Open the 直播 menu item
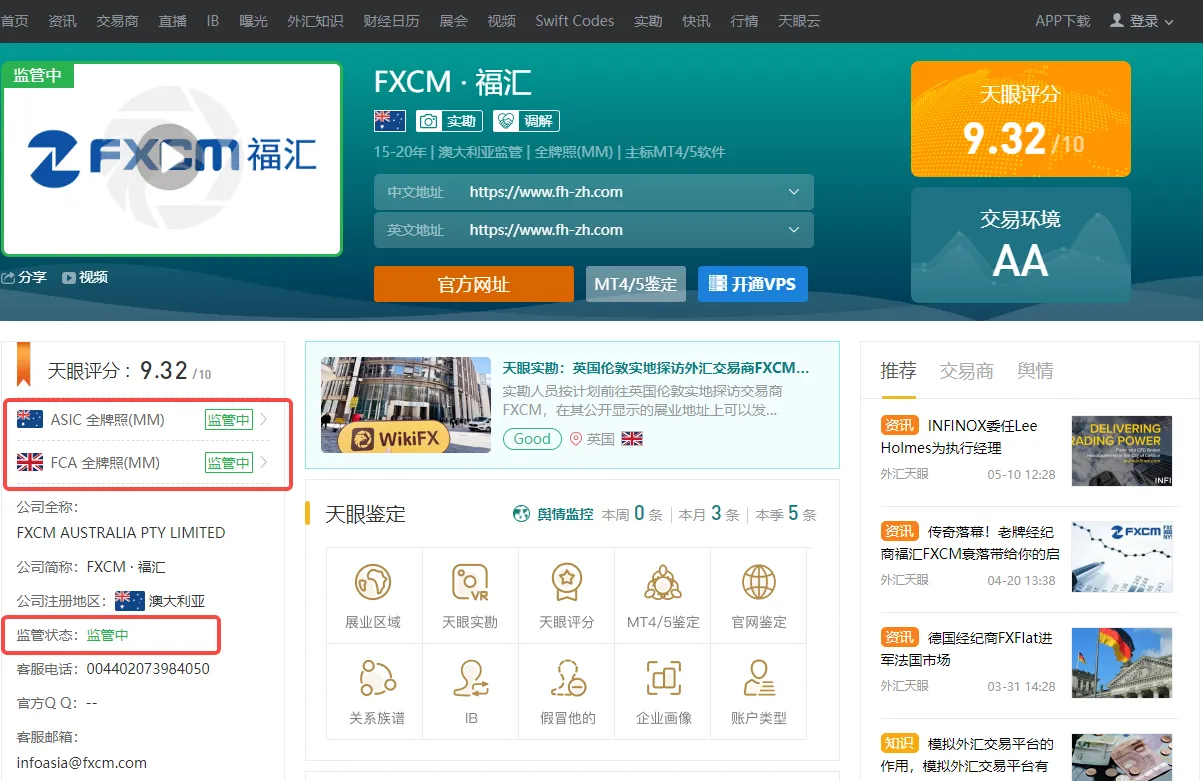The image size is (1203, 781). tap(173, 21)
